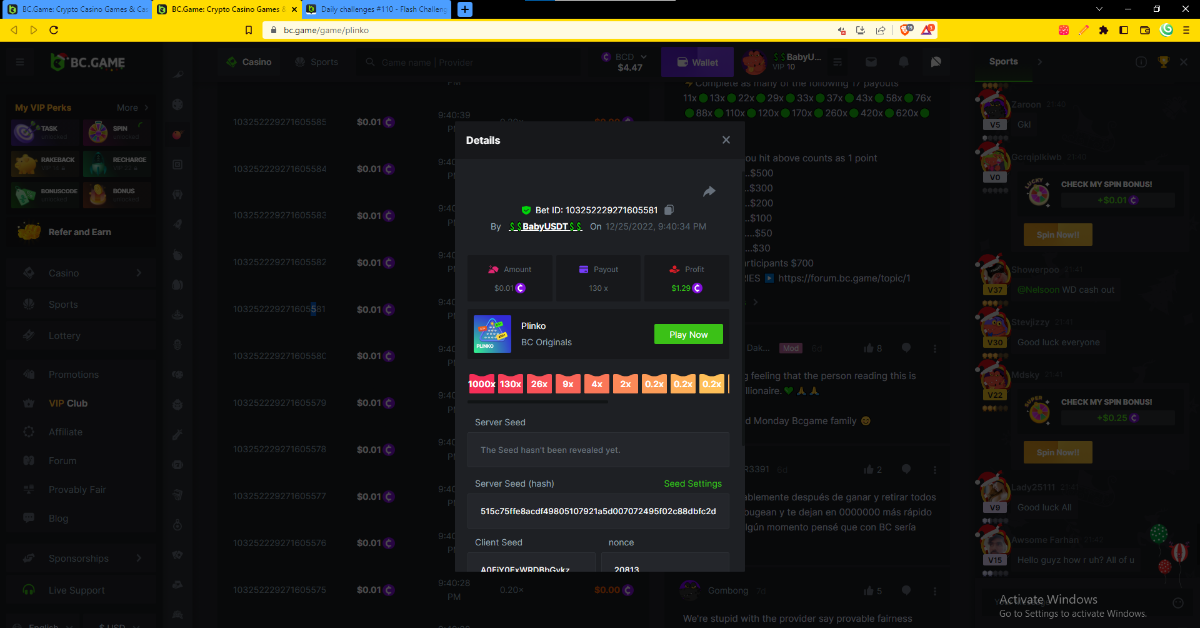Copy the Bet ID using the copy icon
Screen dimensions: 1200x628
pyautogui.click(x=669, y=210)
